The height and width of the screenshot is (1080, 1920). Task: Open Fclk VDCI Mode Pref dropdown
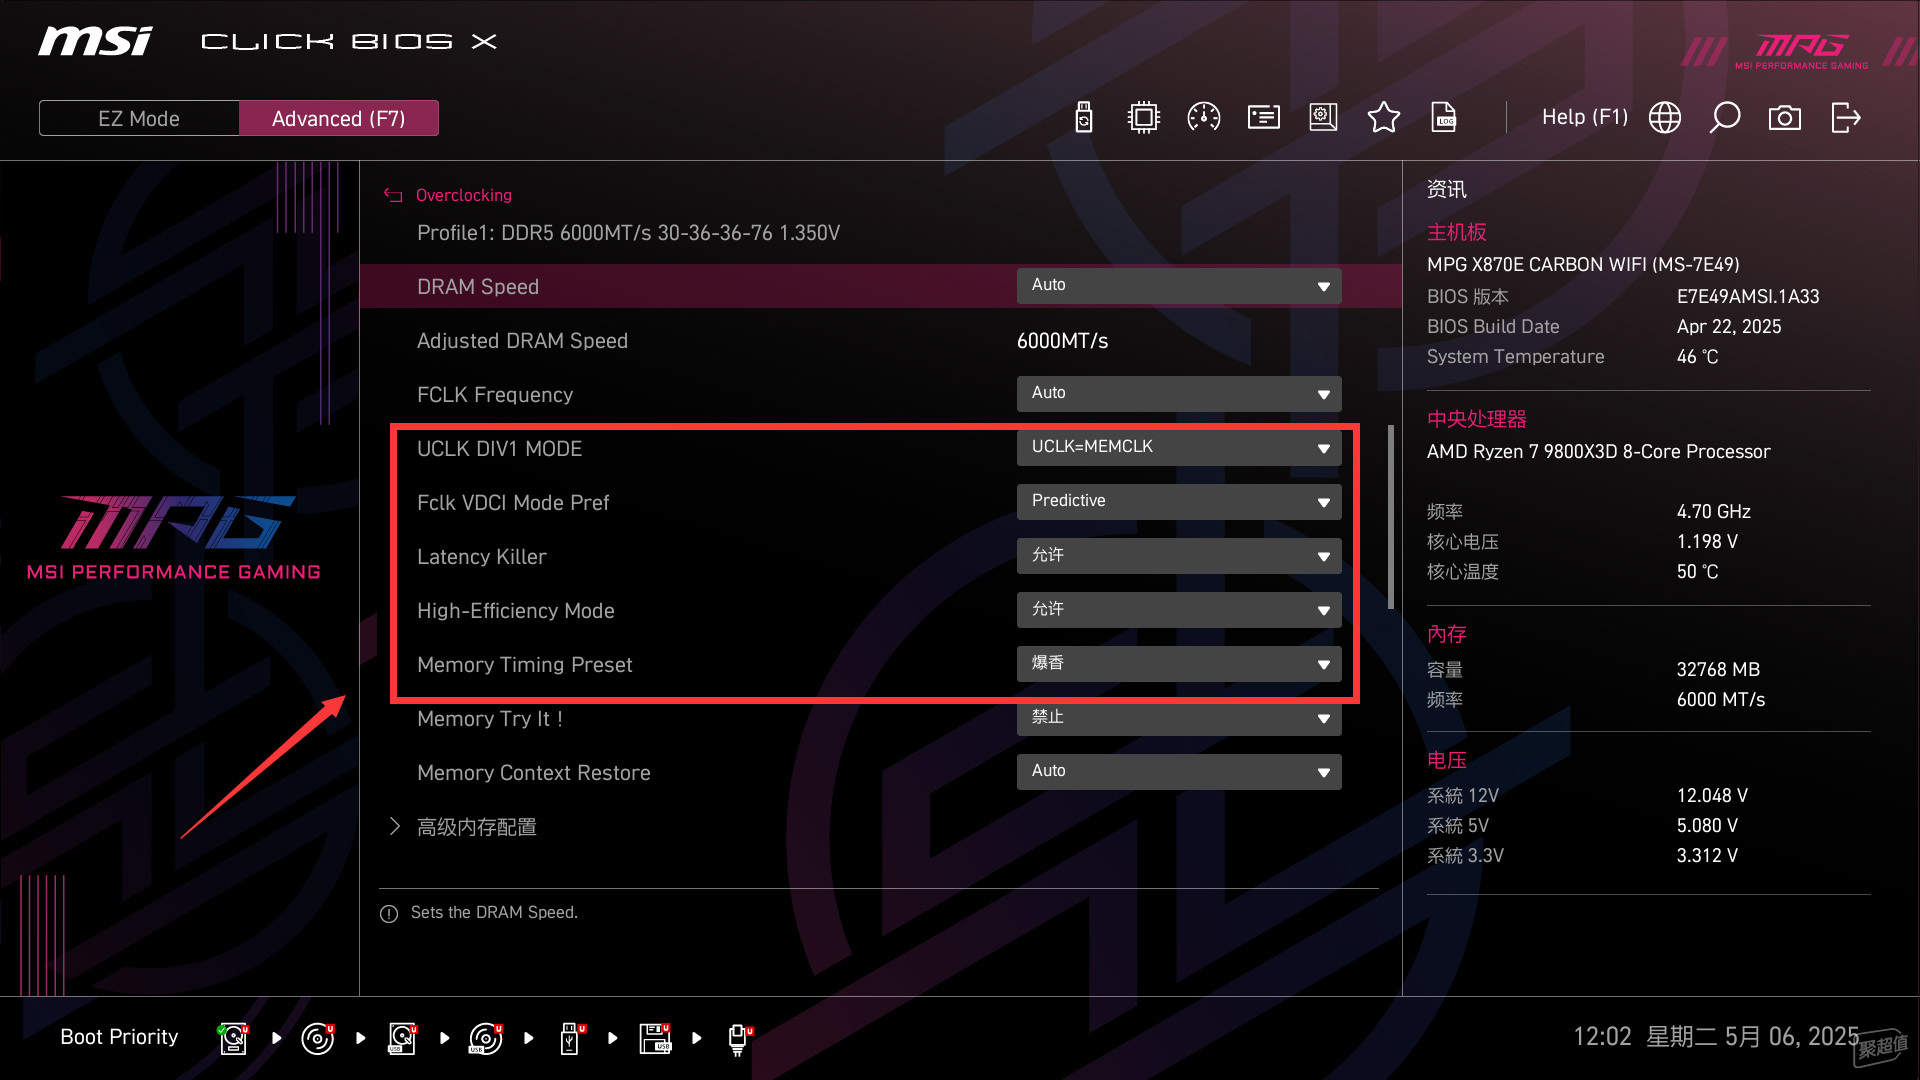click(x=1179, y=502)
